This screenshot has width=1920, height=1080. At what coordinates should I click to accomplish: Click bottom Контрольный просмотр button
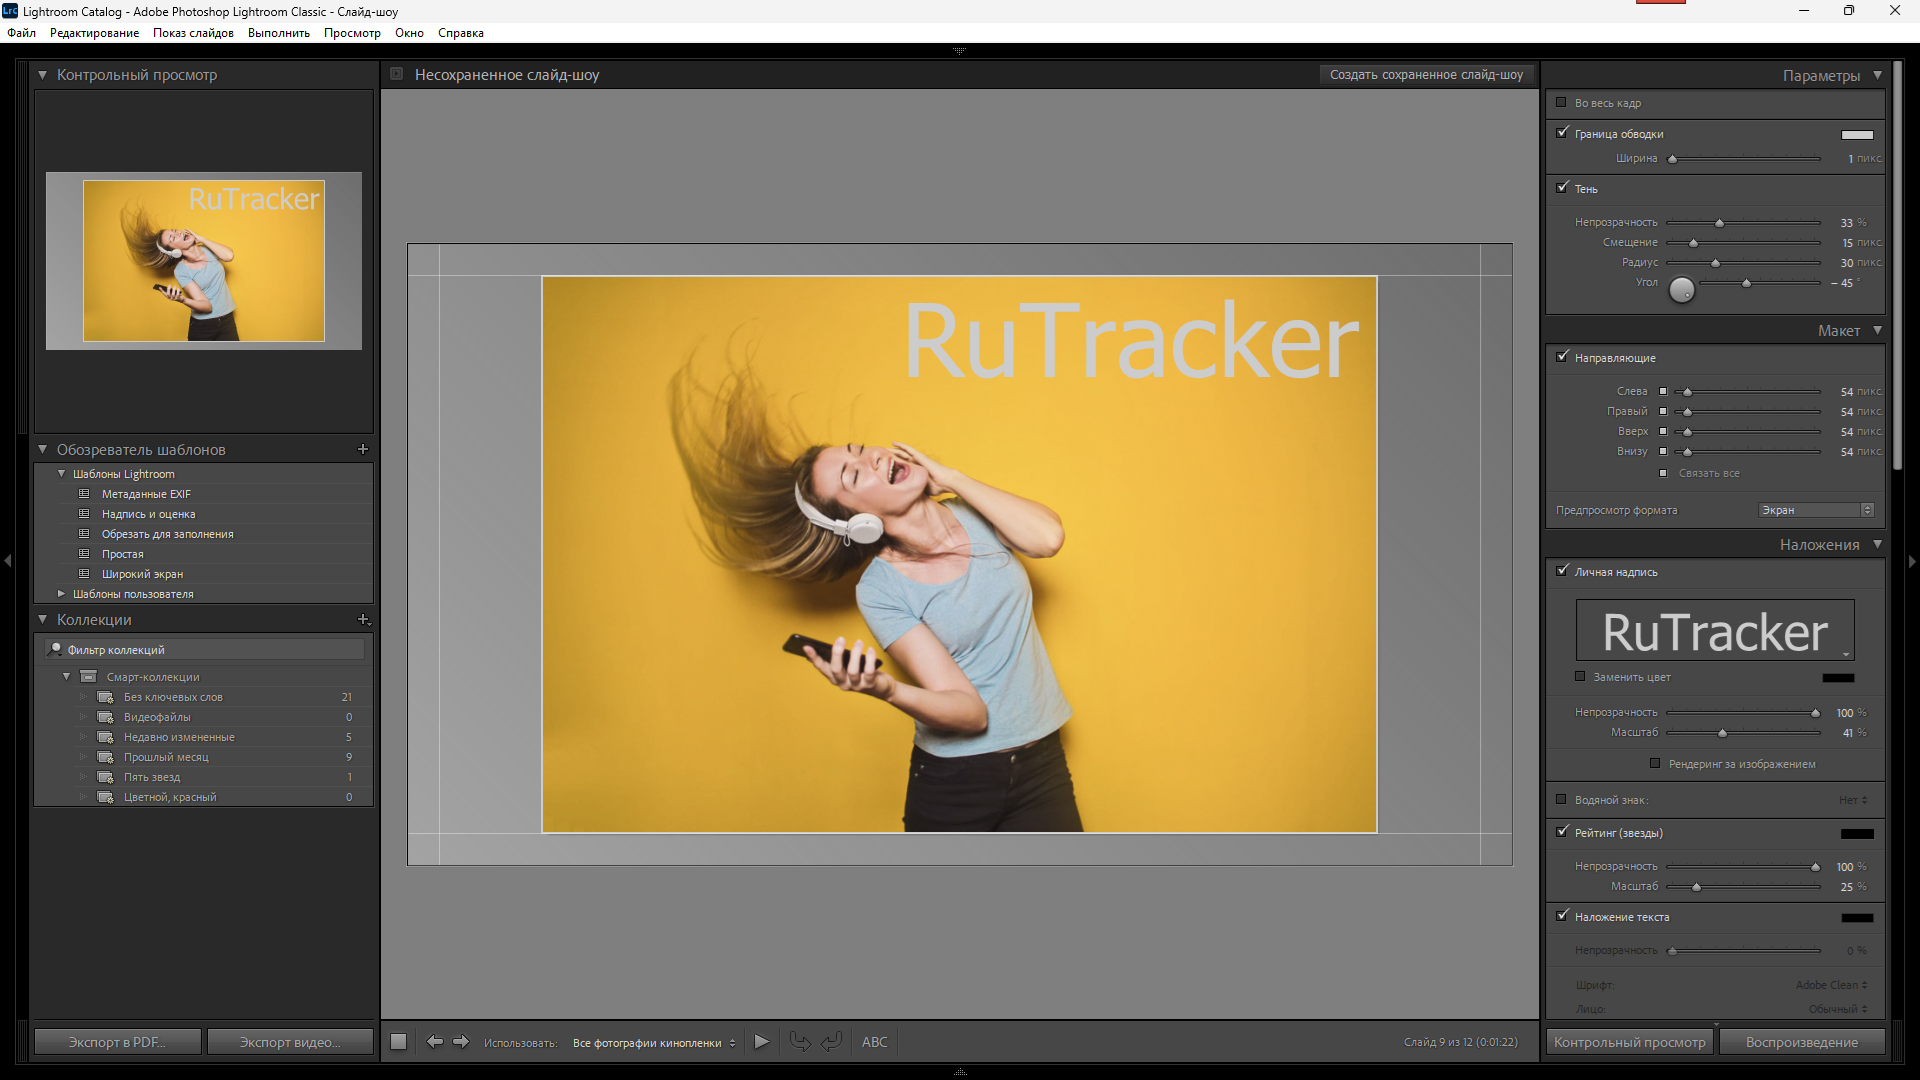point(1630,1042)
